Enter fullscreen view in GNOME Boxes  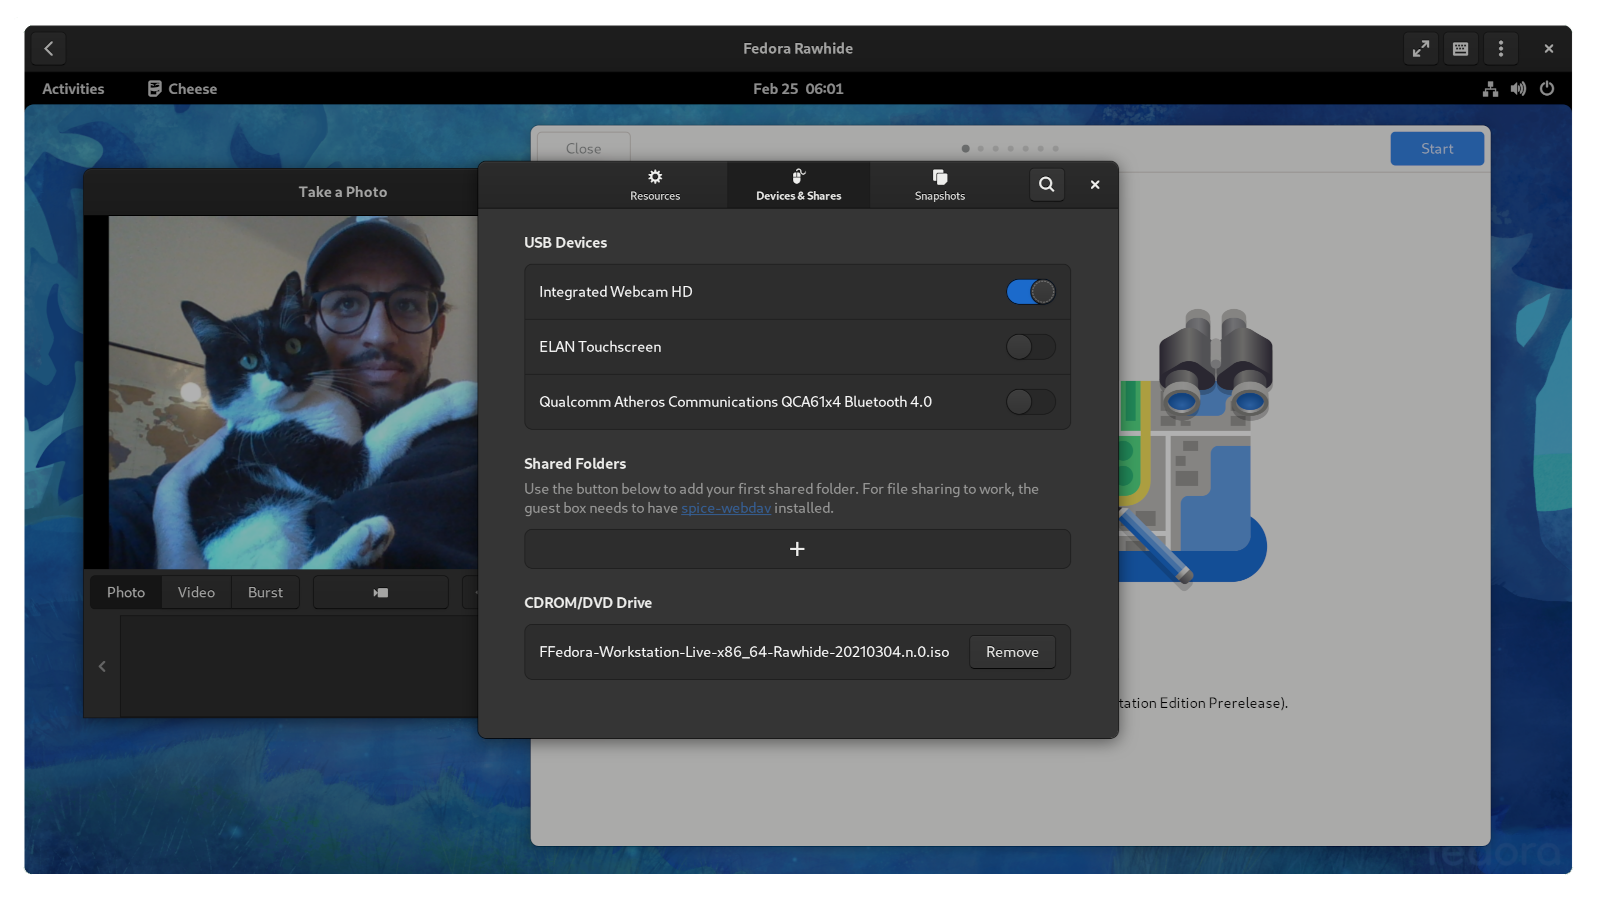pyautogui.click(x=1421, y=48)
